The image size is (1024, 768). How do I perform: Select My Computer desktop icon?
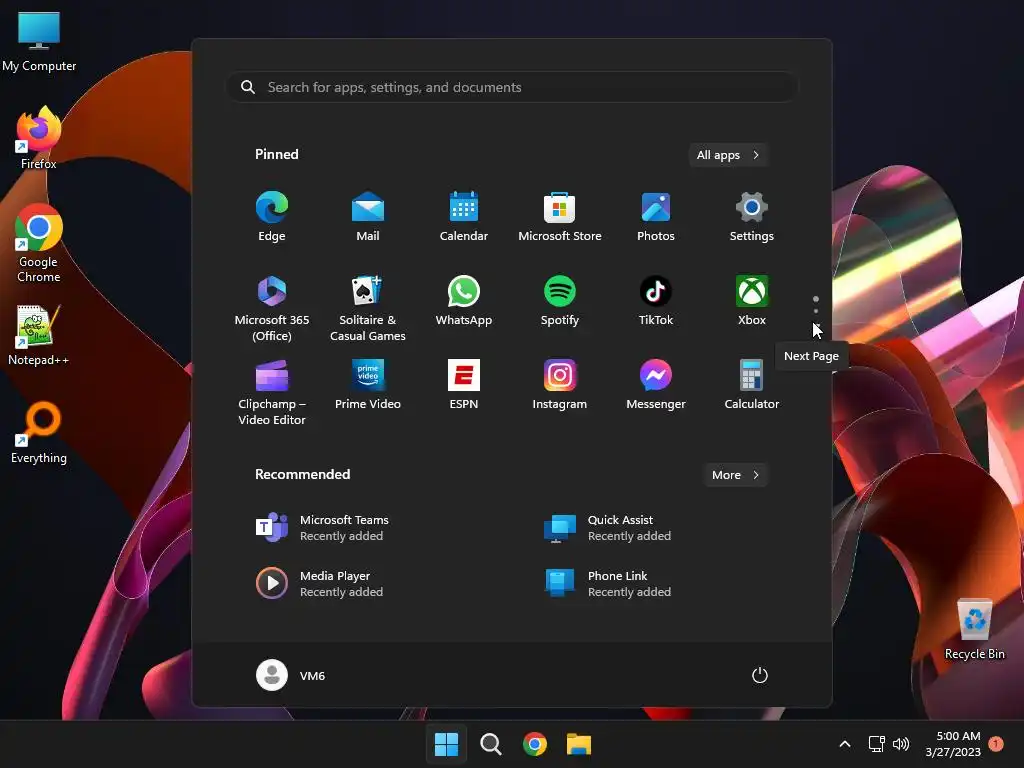[x=39, y=41]
